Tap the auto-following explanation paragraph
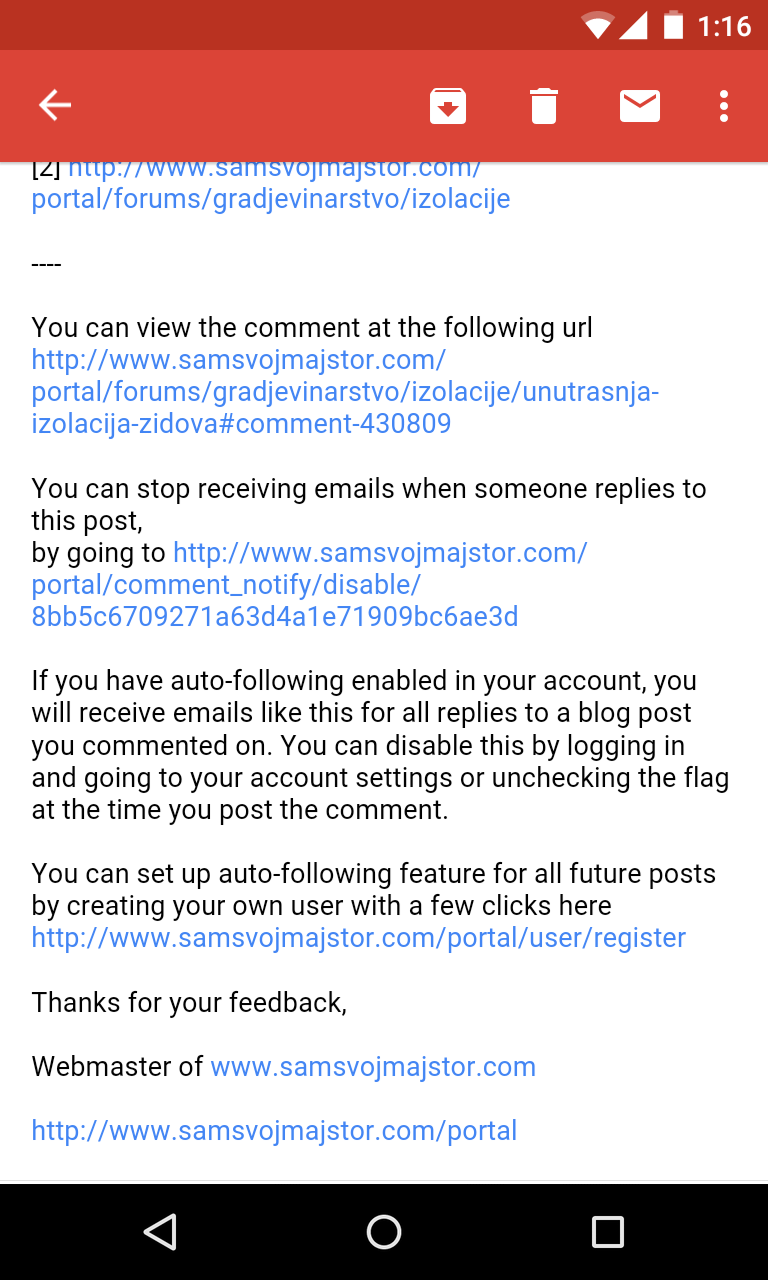 (x=380, y=745)
